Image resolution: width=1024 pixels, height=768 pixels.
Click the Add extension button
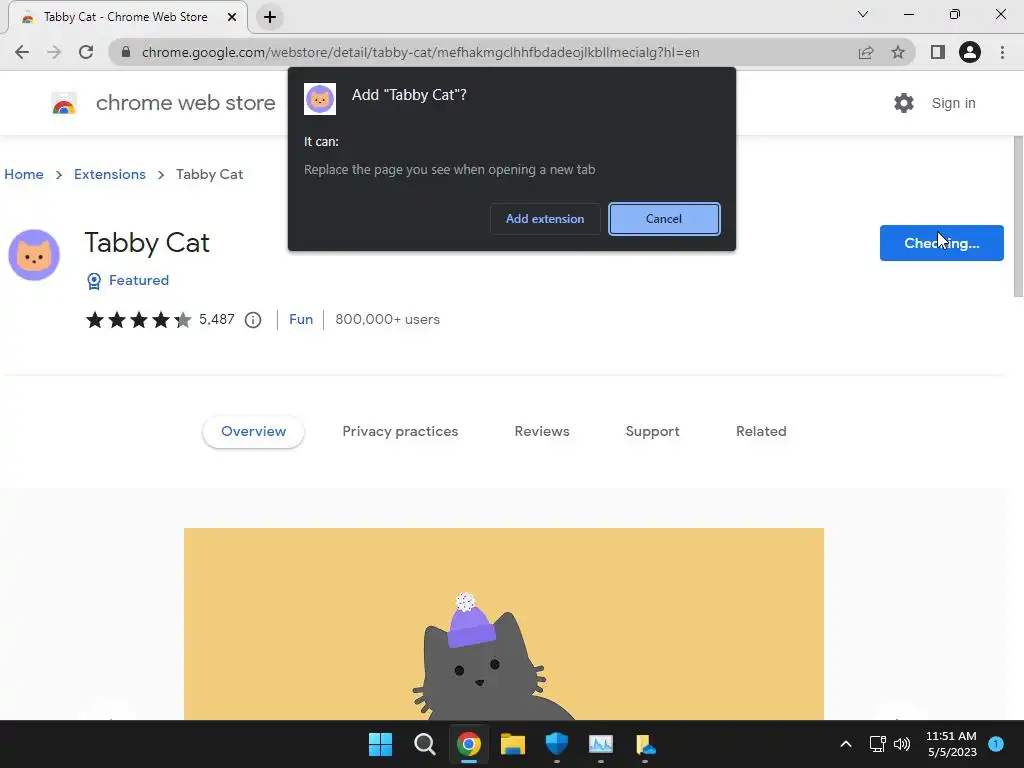pyautogui.click(x=545, y=219)
